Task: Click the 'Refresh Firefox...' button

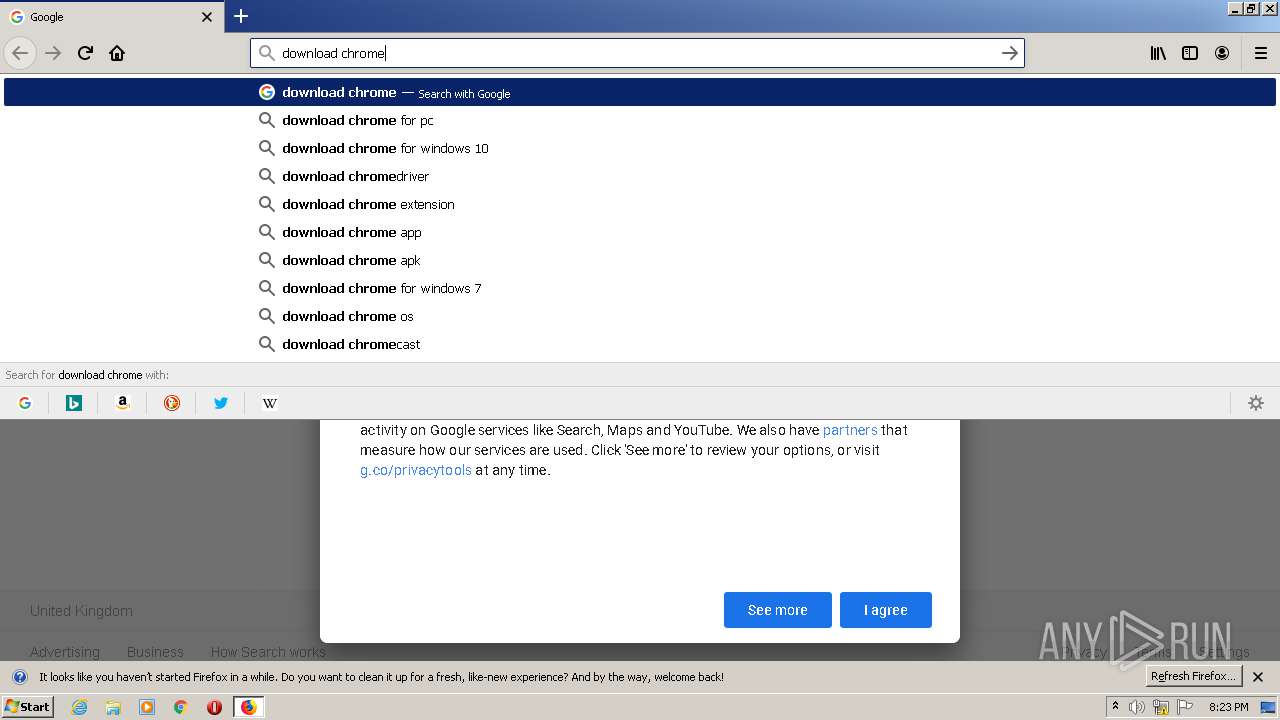Action: pos(1194,676)
